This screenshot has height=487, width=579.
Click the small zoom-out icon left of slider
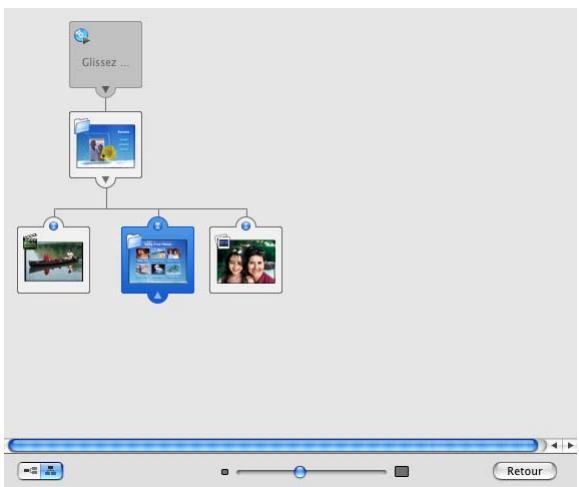point(225,472)
